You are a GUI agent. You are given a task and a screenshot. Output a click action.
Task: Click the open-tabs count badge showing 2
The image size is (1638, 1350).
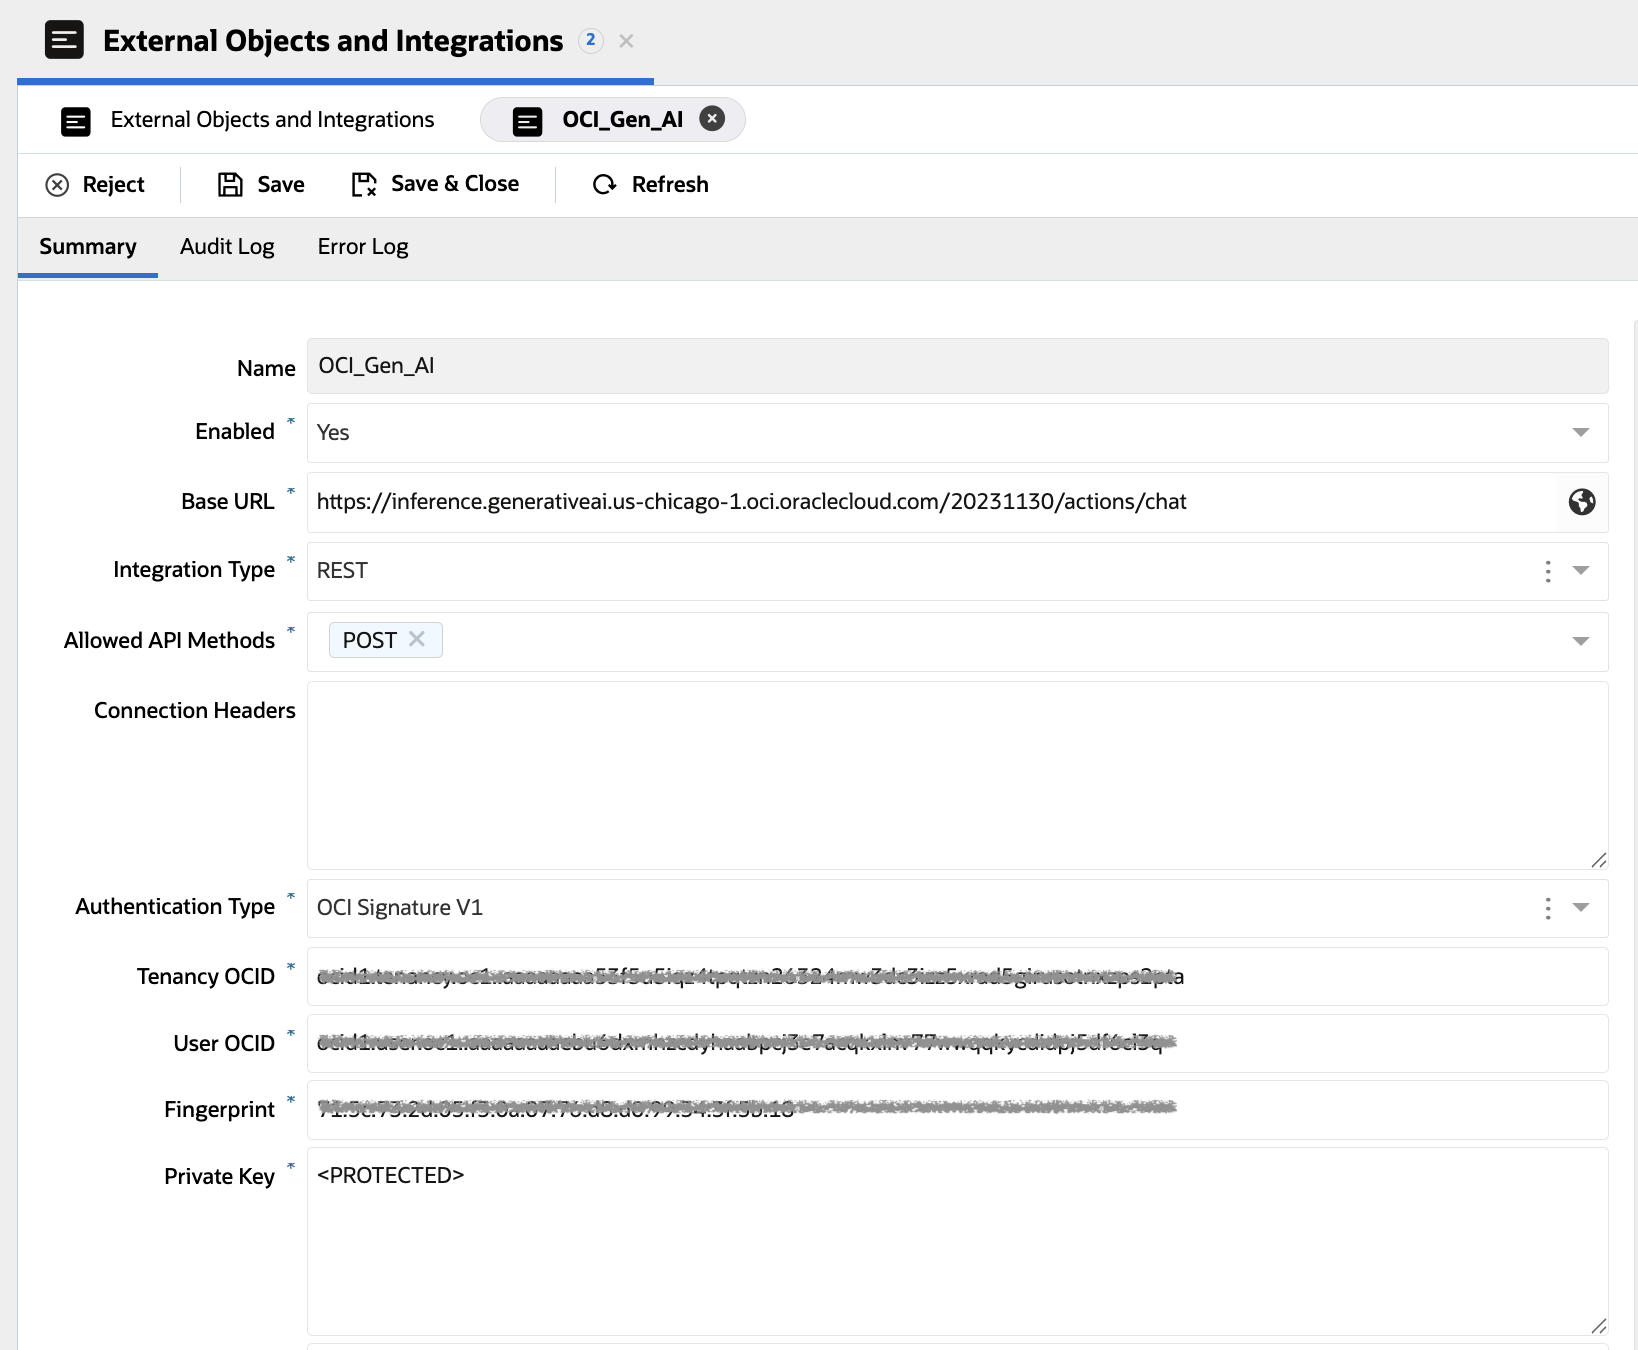tap(591, 40)
